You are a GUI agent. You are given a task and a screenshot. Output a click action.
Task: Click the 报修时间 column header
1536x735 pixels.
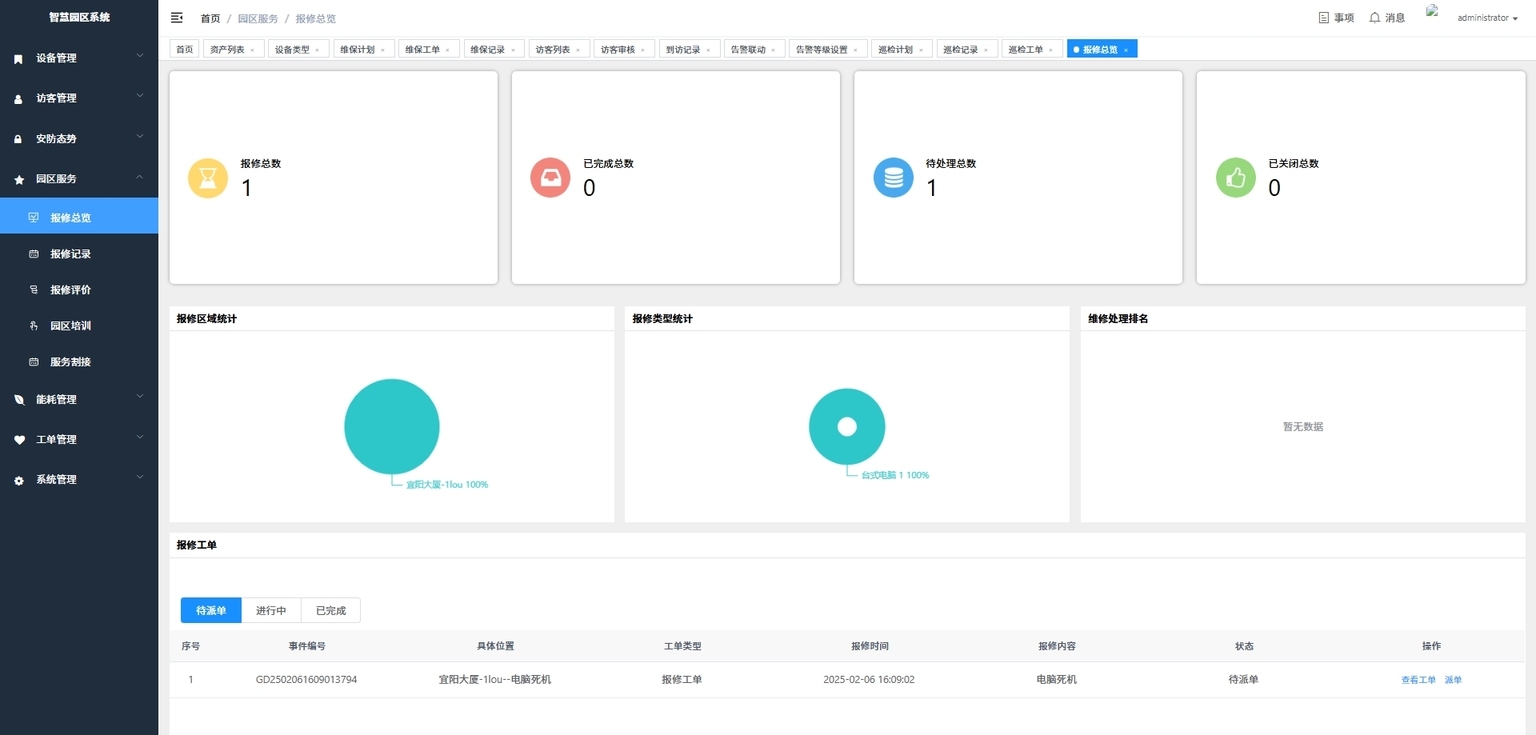pos(870,646)
